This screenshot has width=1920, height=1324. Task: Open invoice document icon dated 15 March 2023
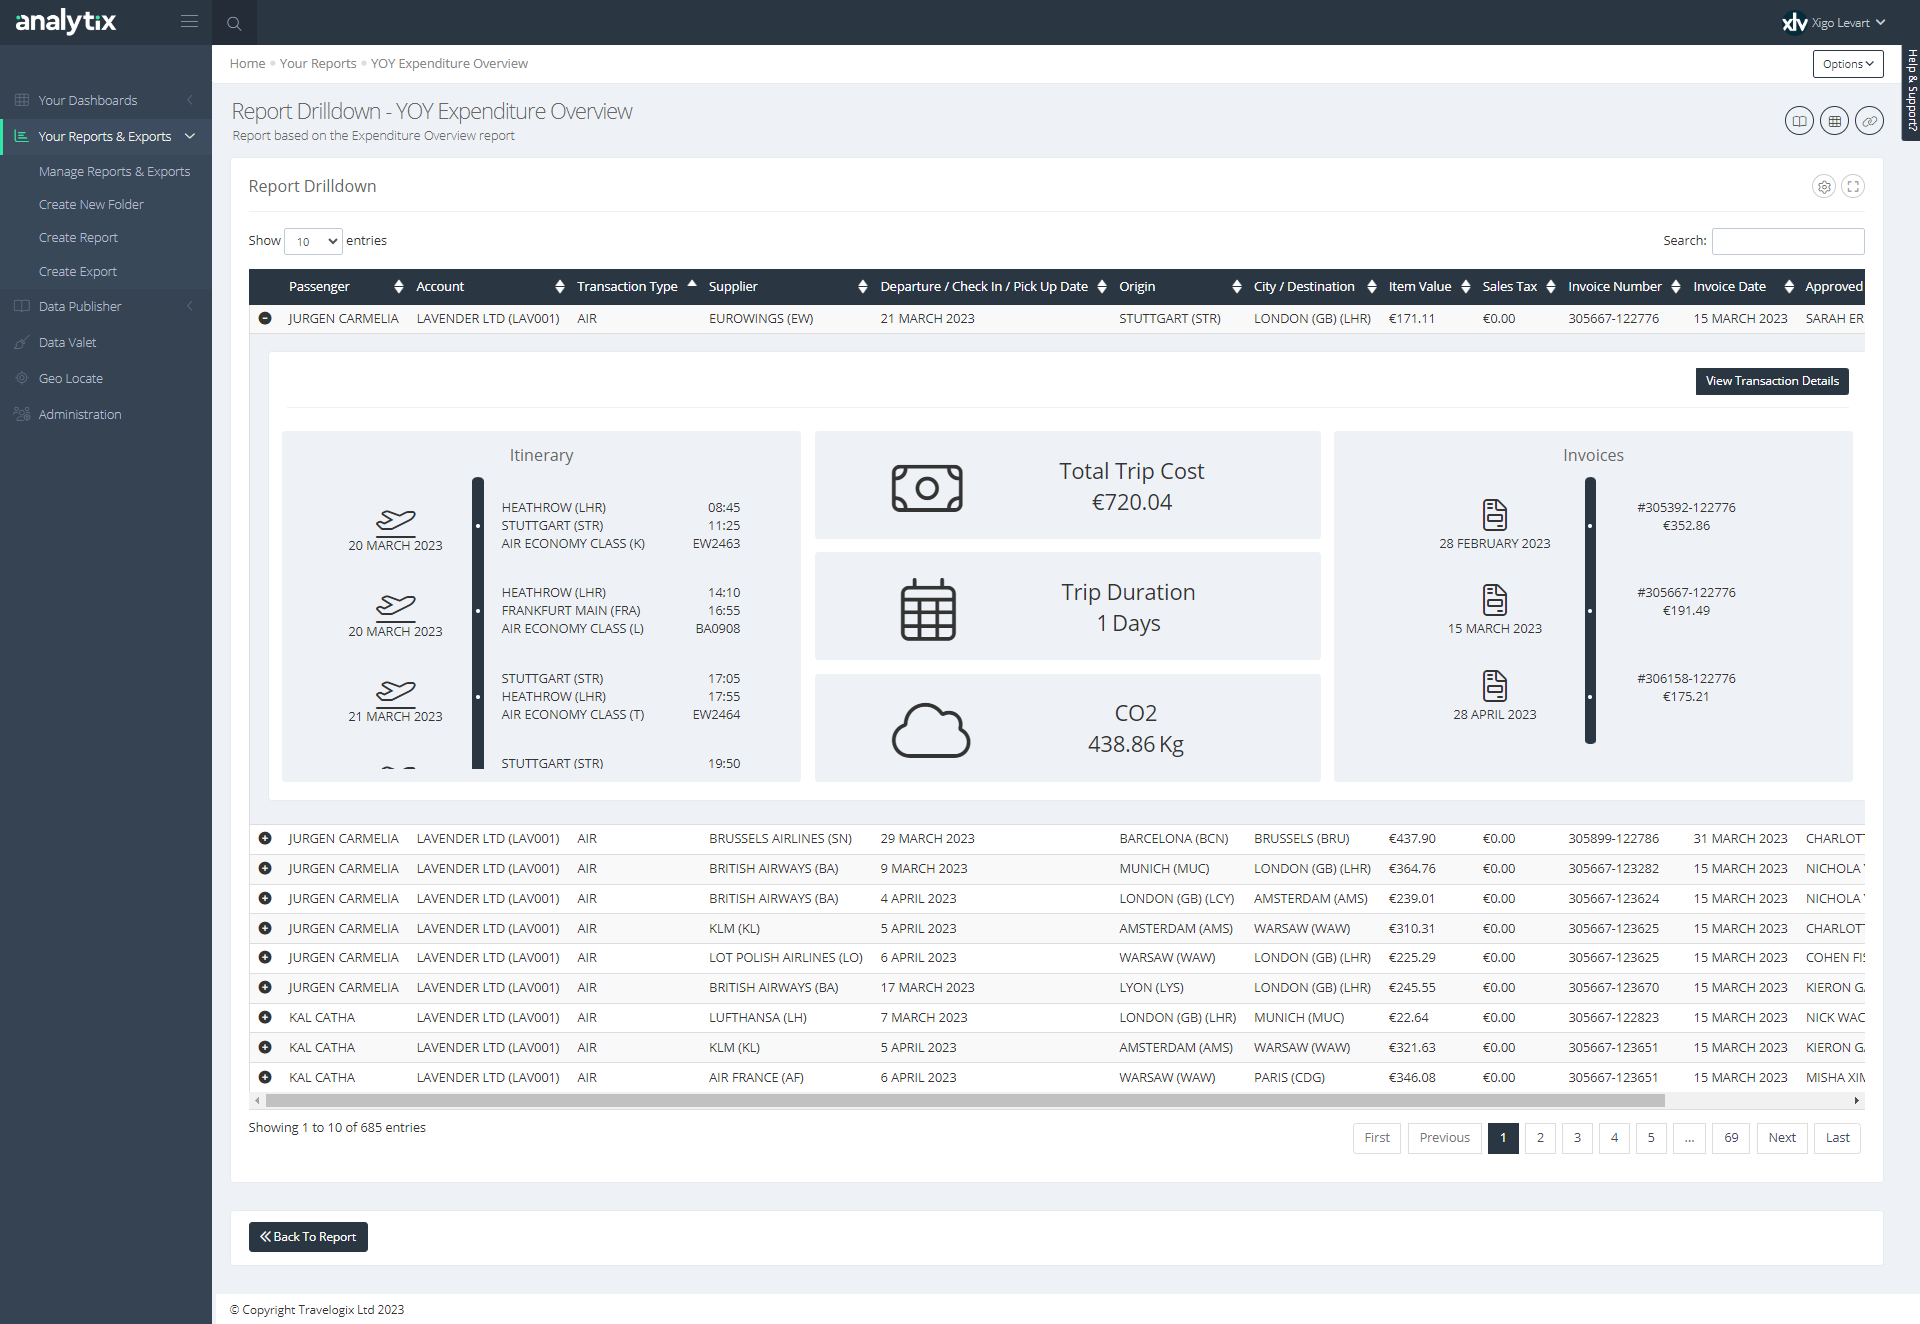tap(1495, 599)
